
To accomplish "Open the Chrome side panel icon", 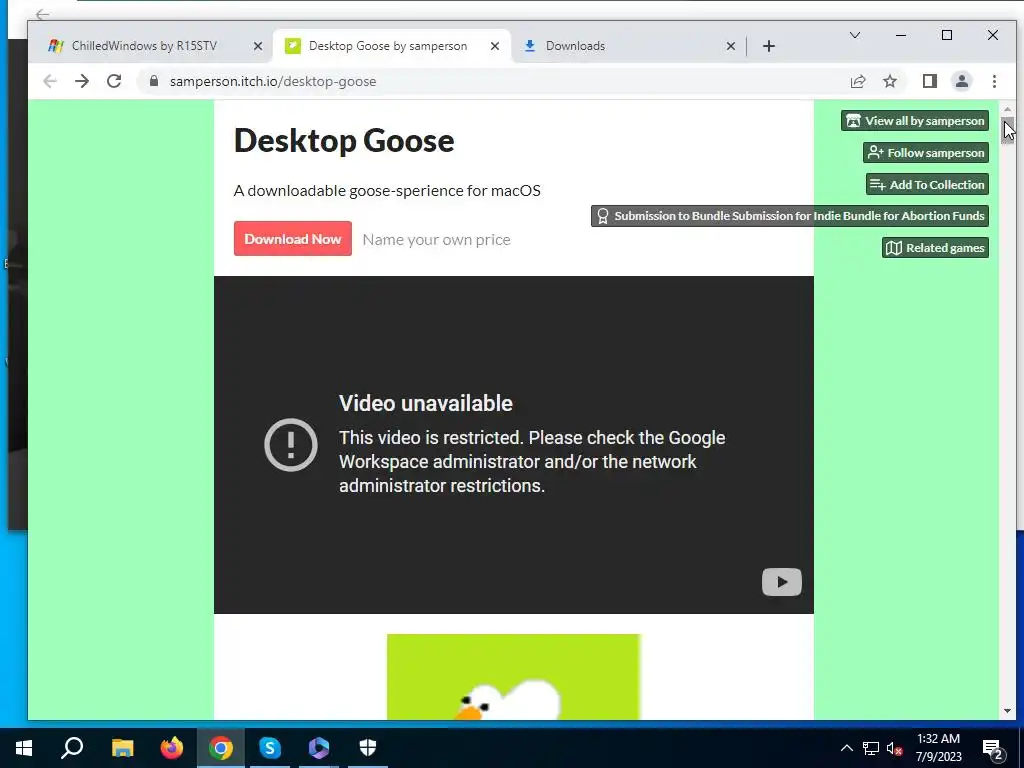I will pos(930,81).
